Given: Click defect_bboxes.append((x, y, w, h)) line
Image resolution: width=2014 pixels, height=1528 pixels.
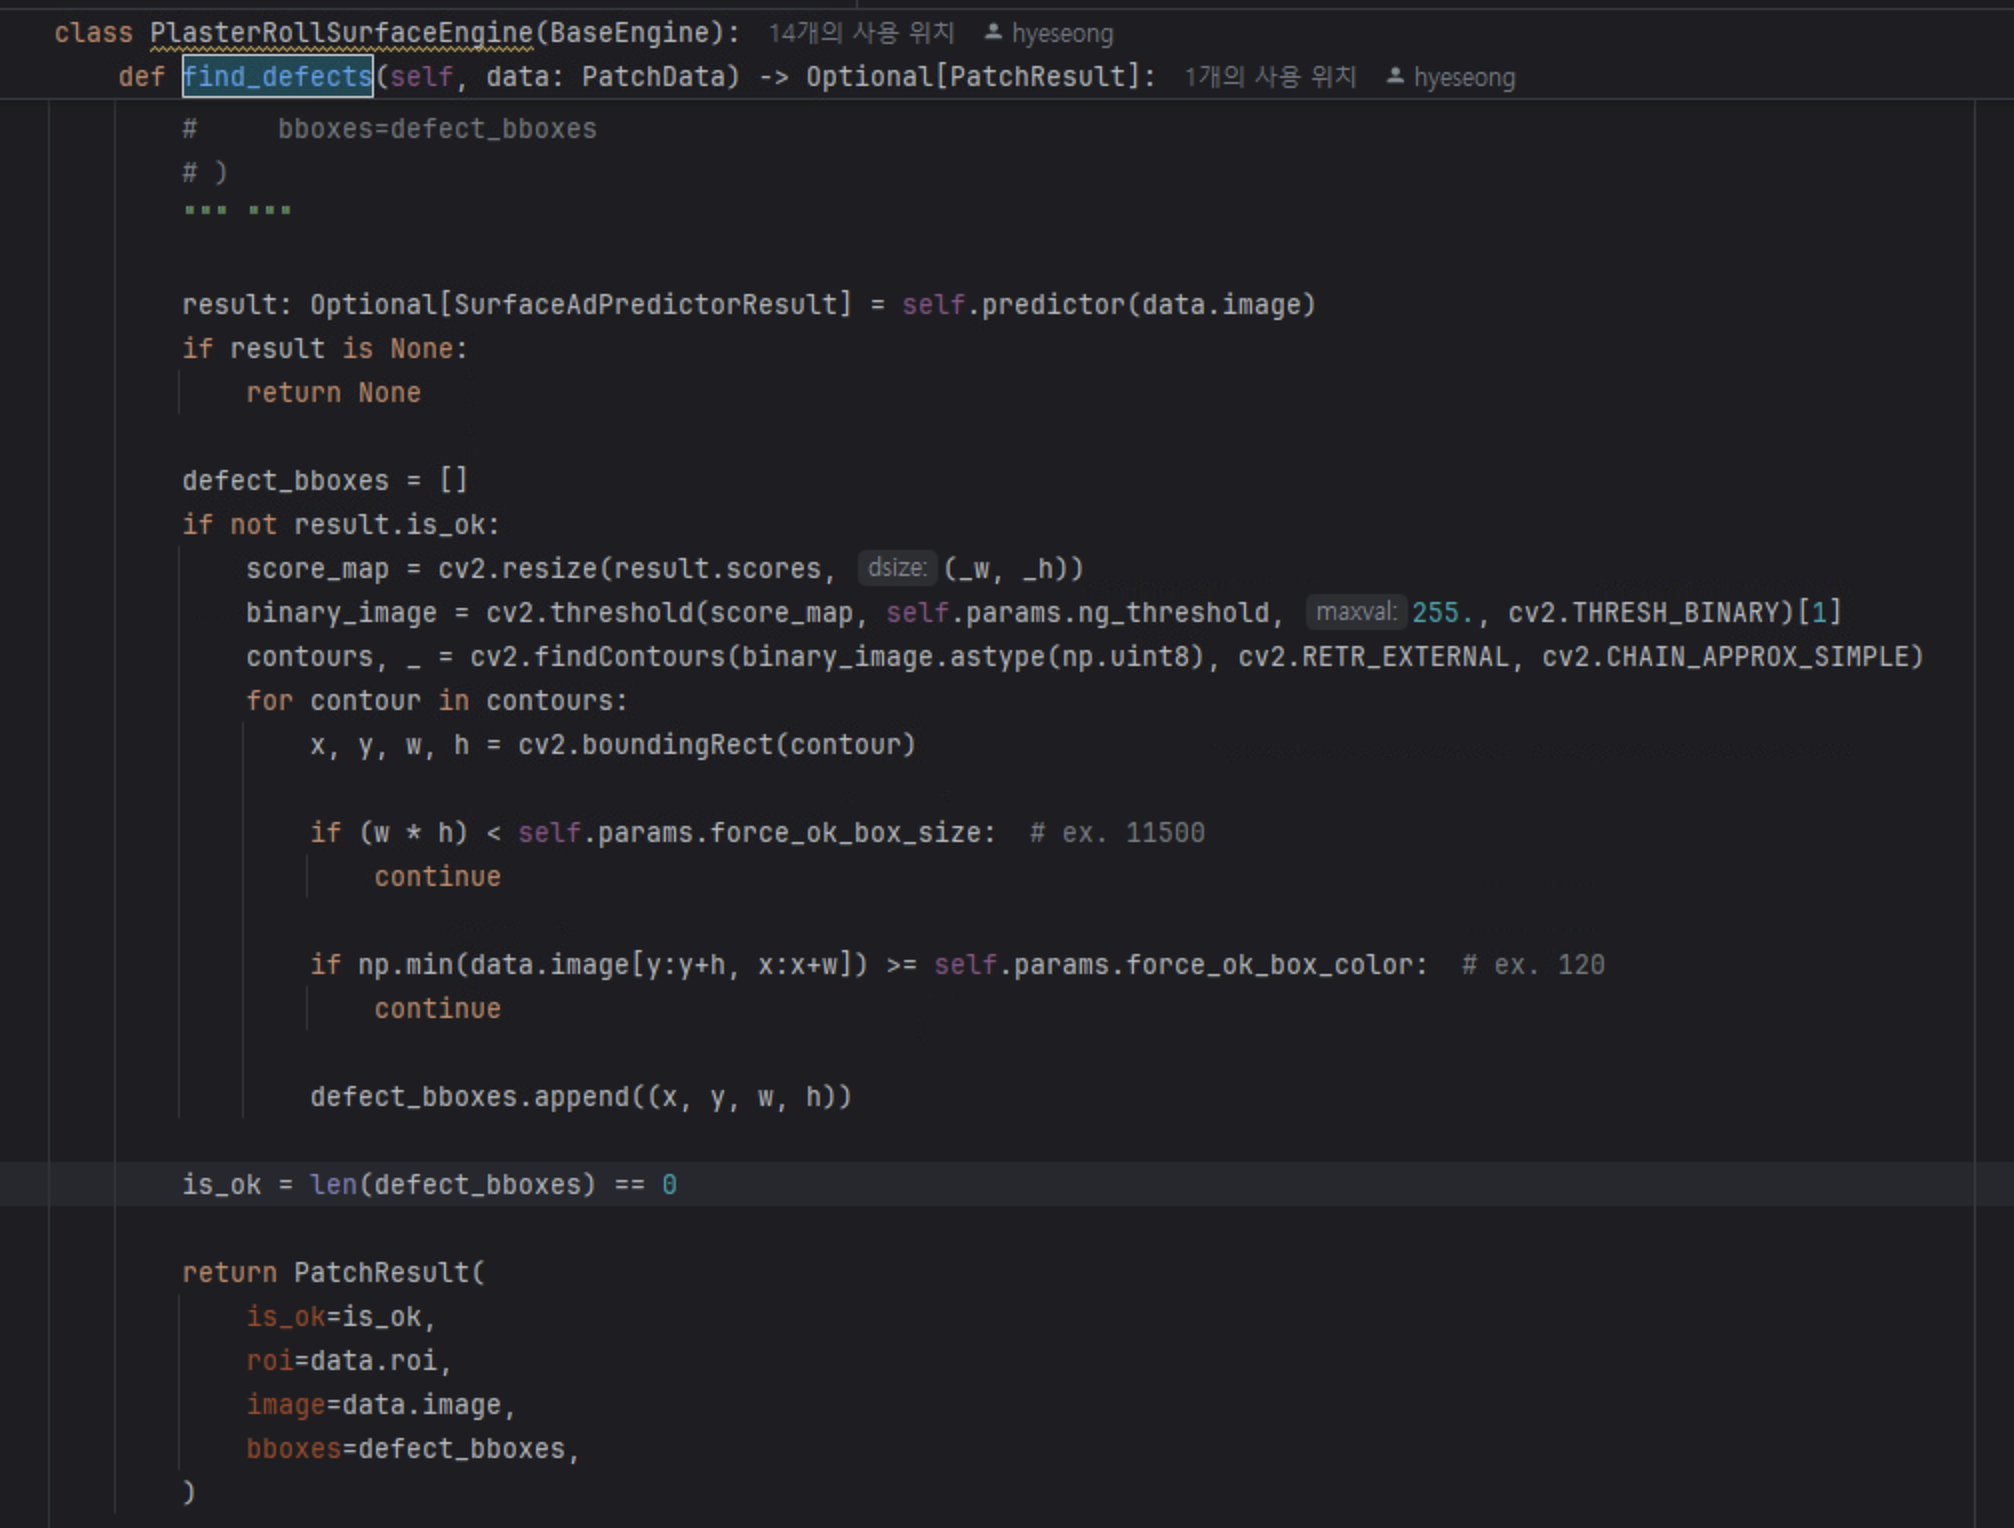Looking at the screenshot, I should pos(581,1097).
